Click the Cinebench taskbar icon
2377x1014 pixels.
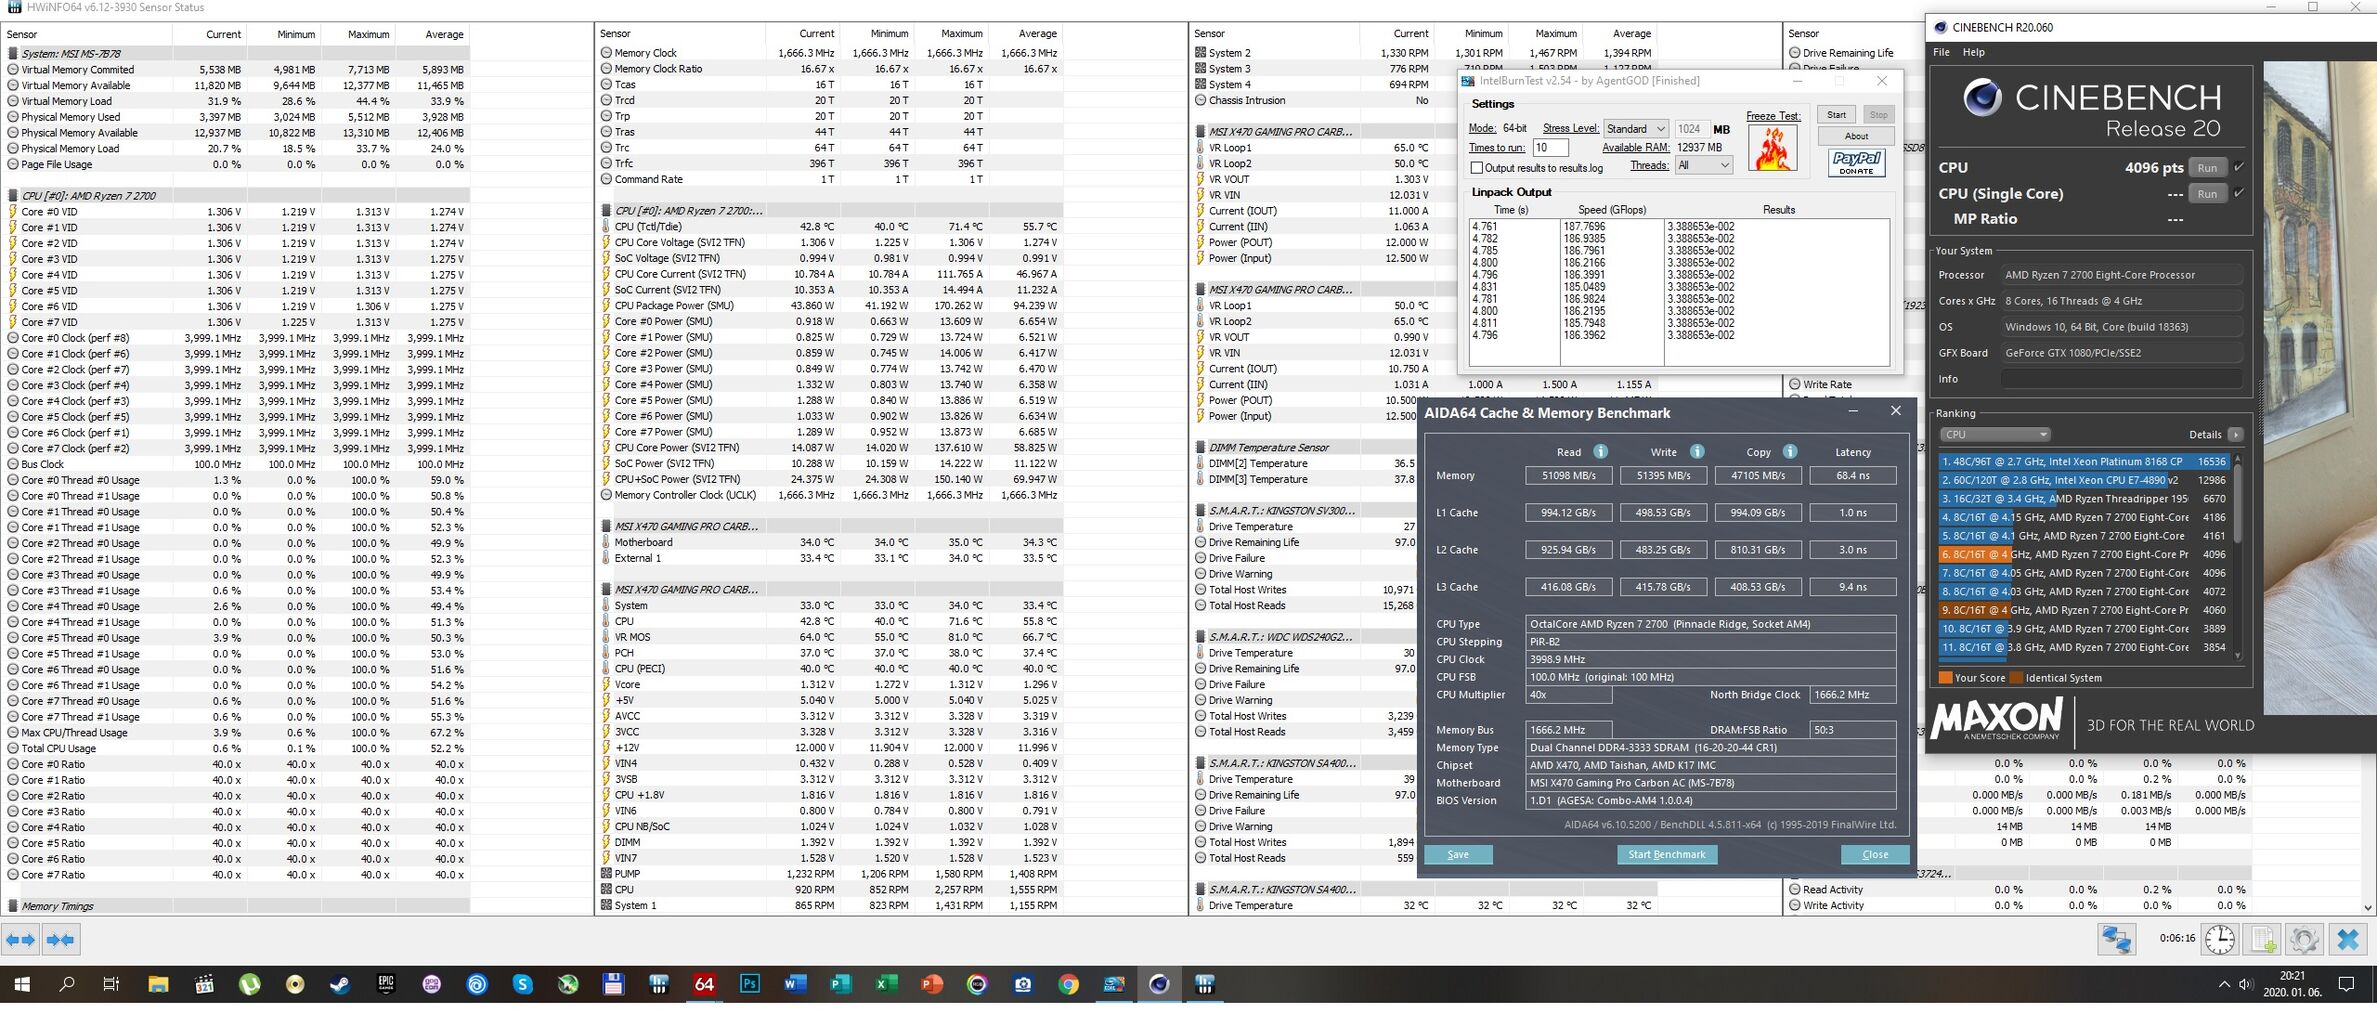pos(1159,984)
